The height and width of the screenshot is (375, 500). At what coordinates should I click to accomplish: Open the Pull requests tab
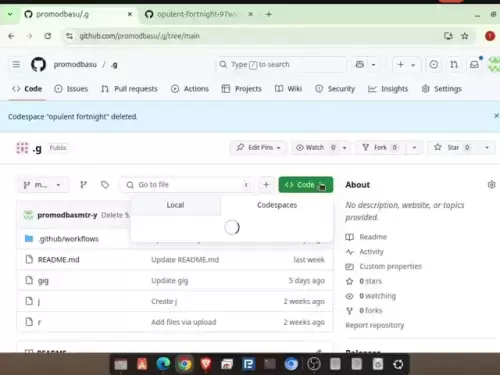129,89
